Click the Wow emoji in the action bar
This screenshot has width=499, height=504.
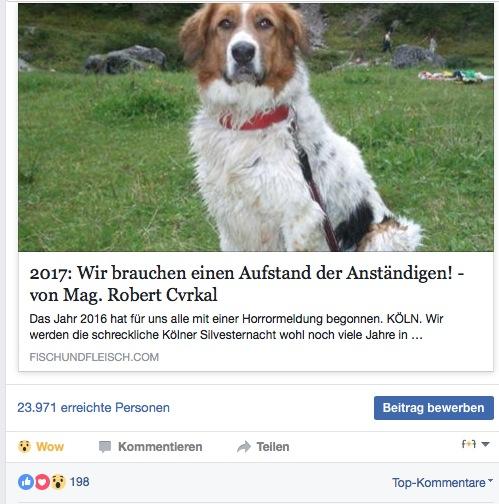tap(25, 446)
